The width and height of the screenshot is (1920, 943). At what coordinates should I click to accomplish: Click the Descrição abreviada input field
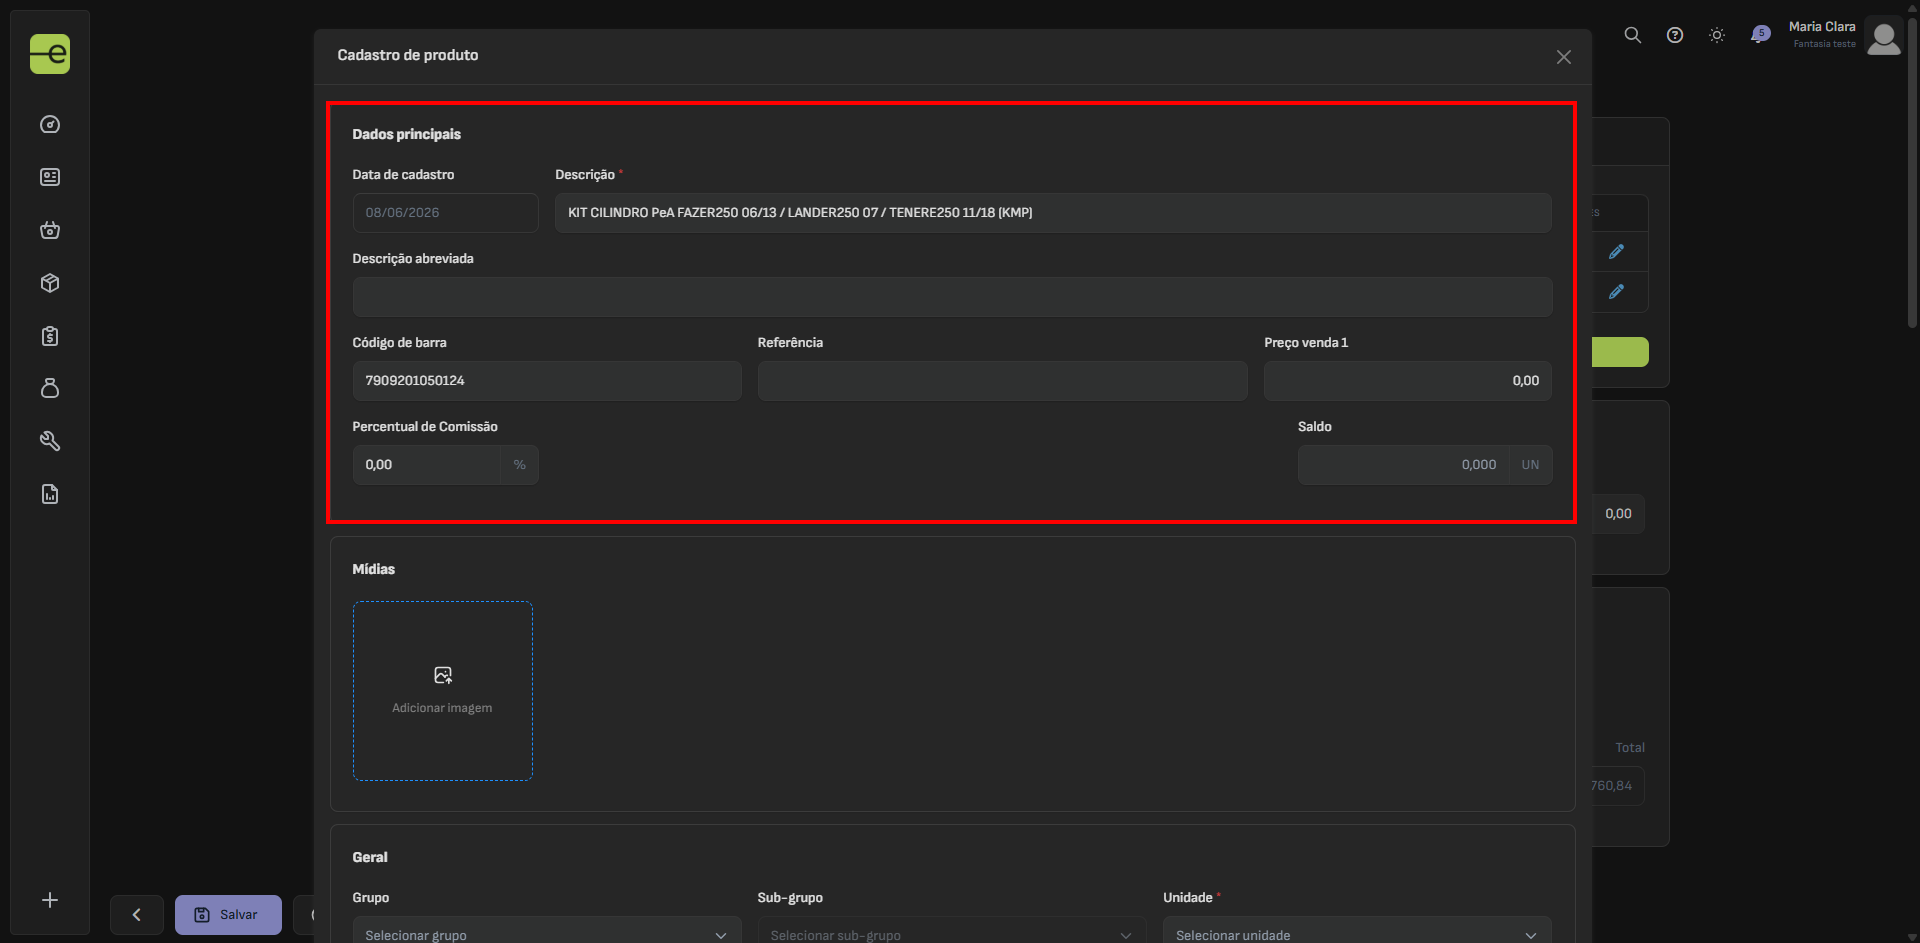pyautogui.click(x=952, y=297)
